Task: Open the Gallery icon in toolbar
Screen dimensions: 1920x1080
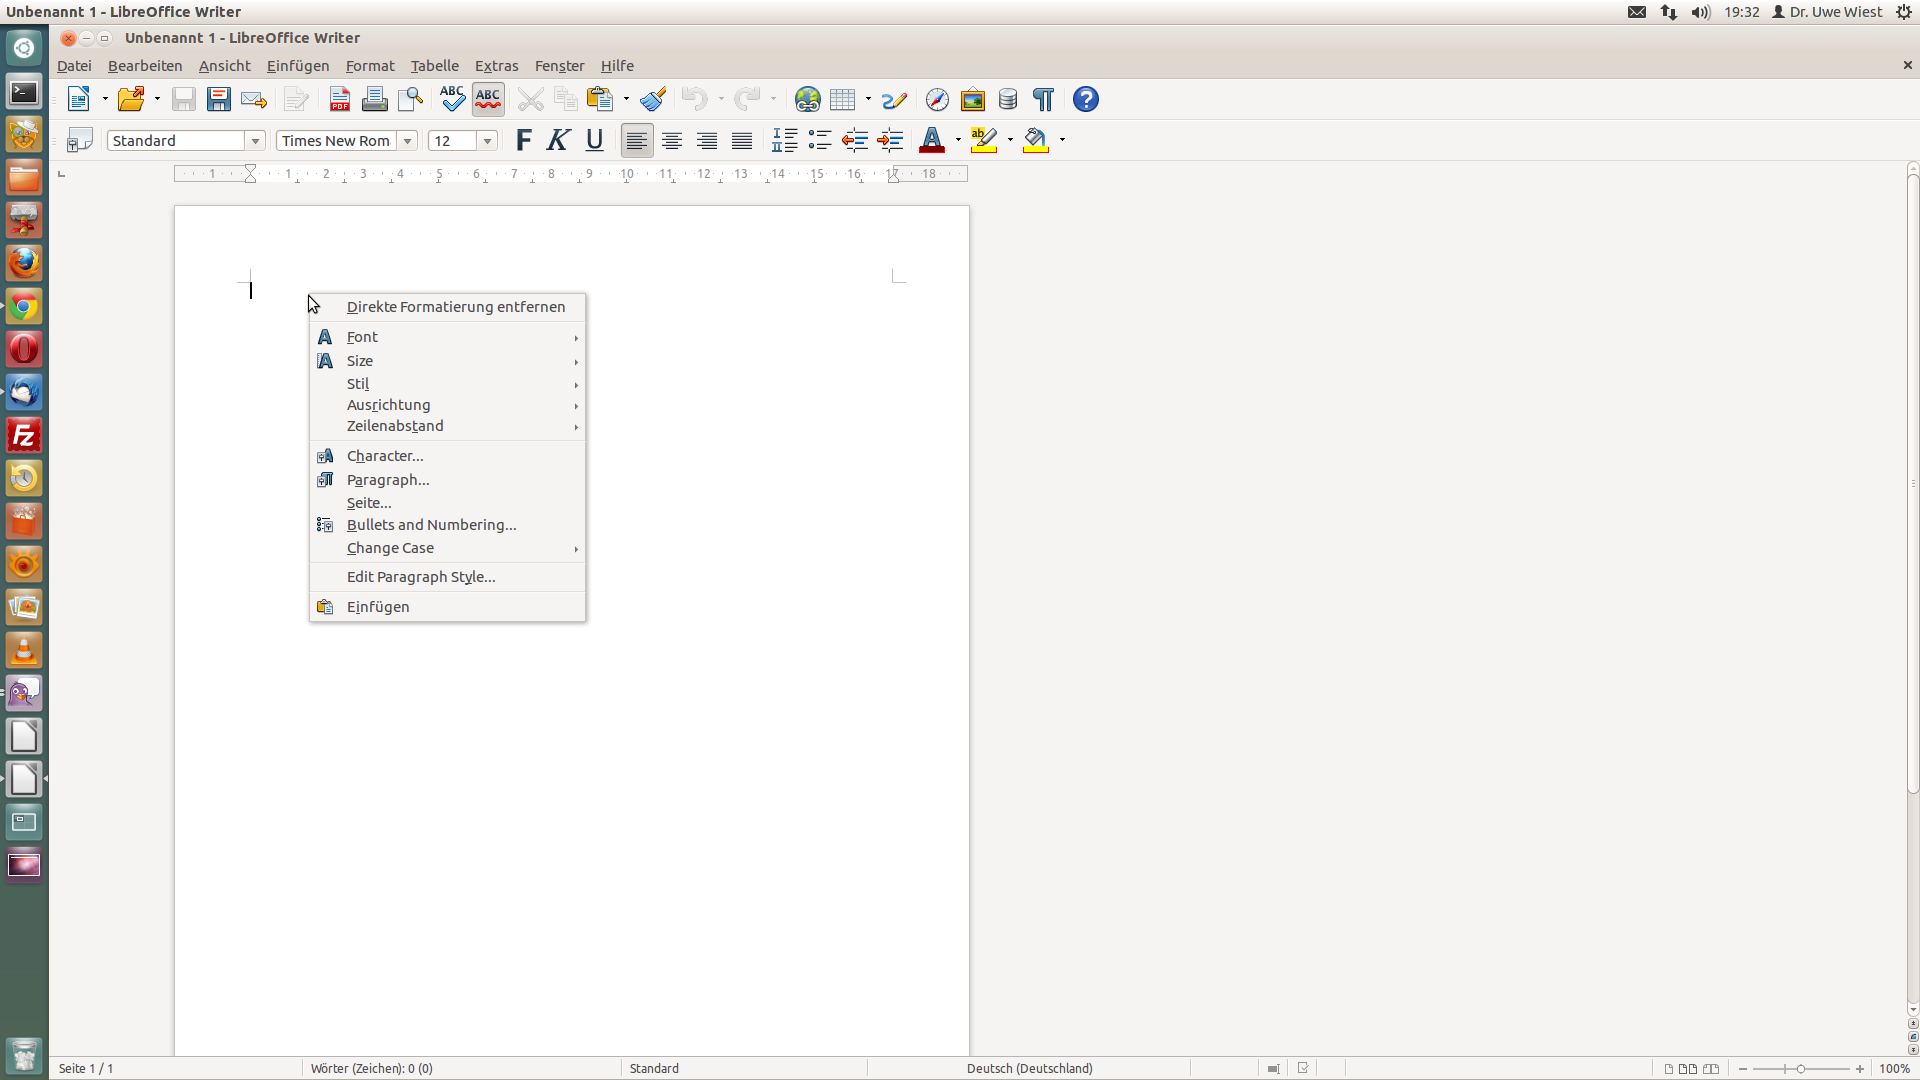Action: coord(972,100)
